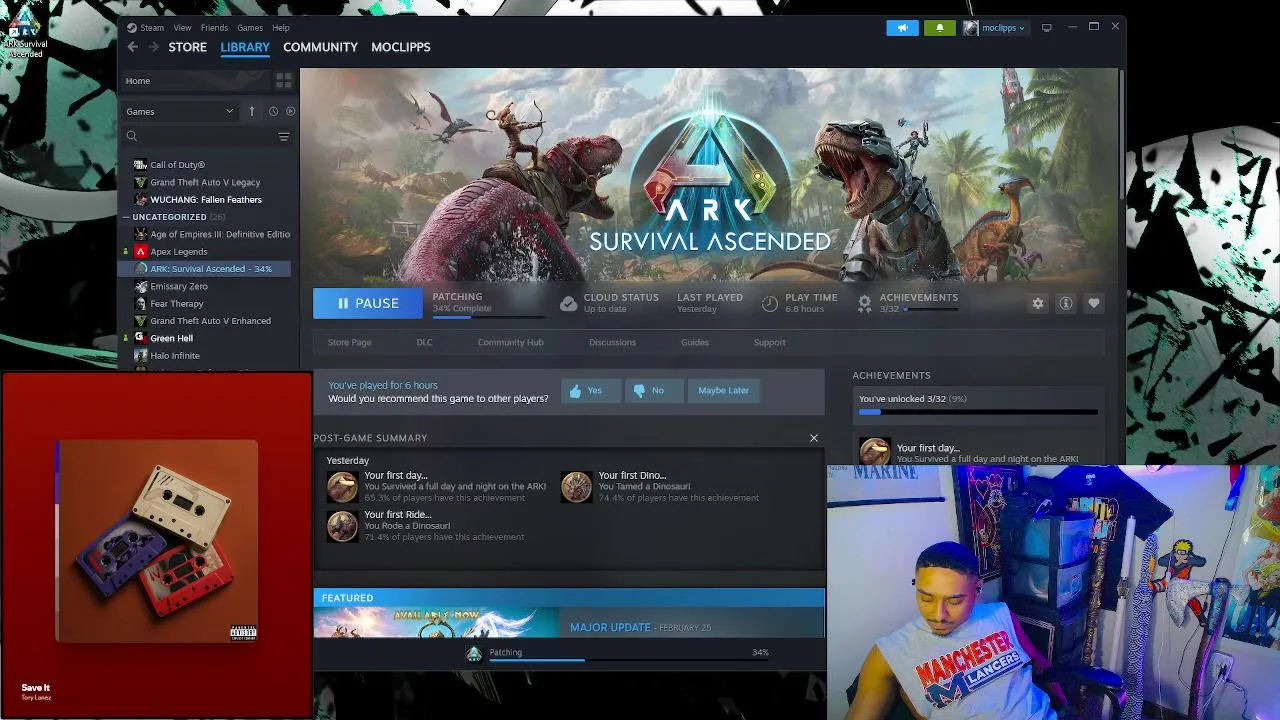Click the Your first Ride achievement icon
Screen dimensions: 1280x720
342,526
